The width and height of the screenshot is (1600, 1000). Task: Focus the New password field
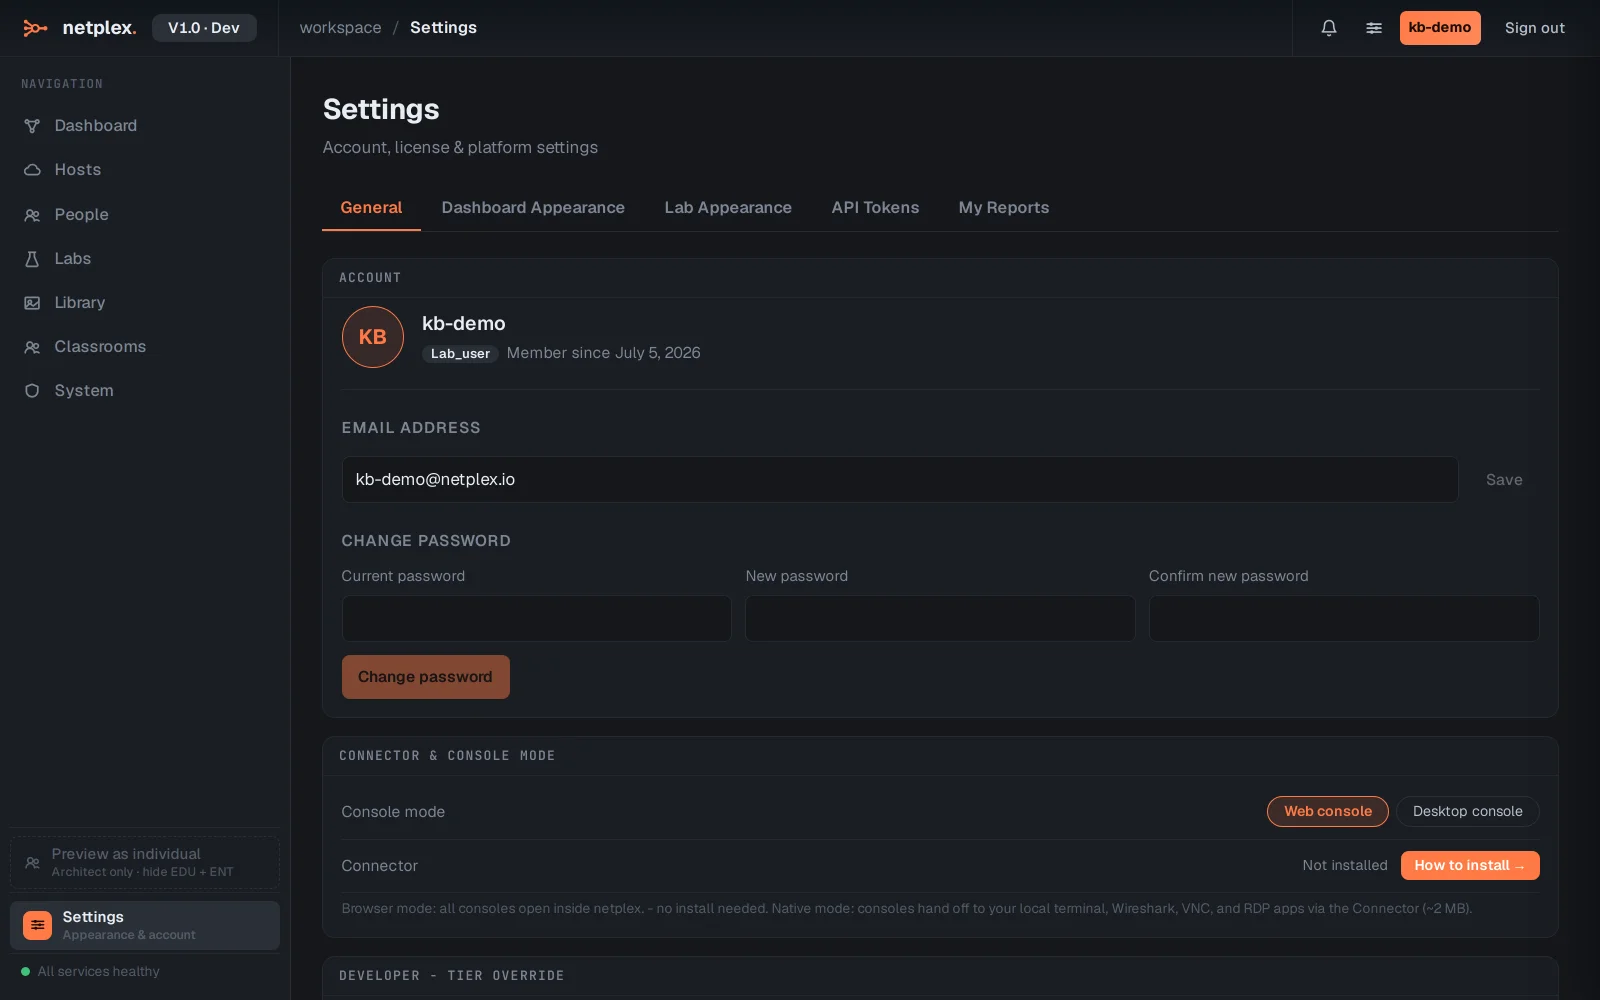coord(940,618)
